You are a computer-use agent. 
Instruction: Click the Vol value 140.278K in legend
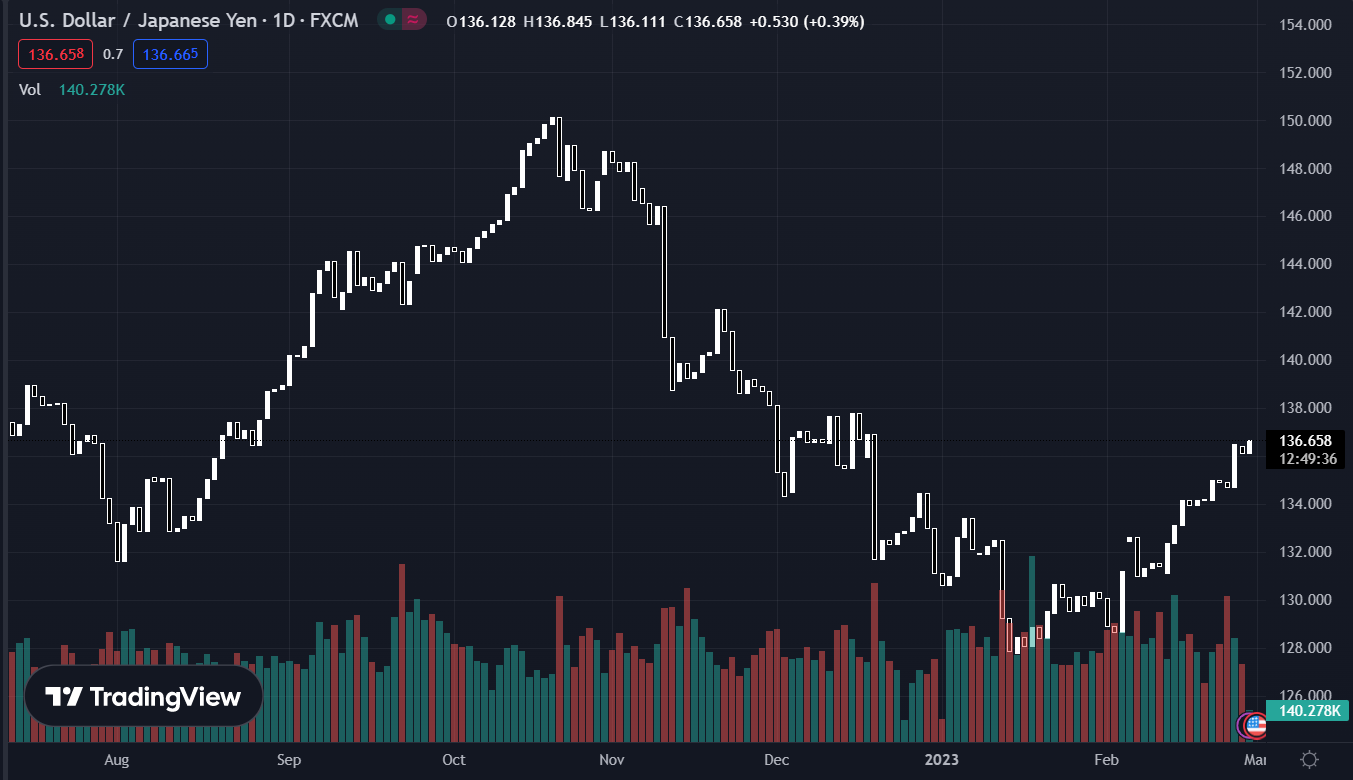(x=92, y=90)
